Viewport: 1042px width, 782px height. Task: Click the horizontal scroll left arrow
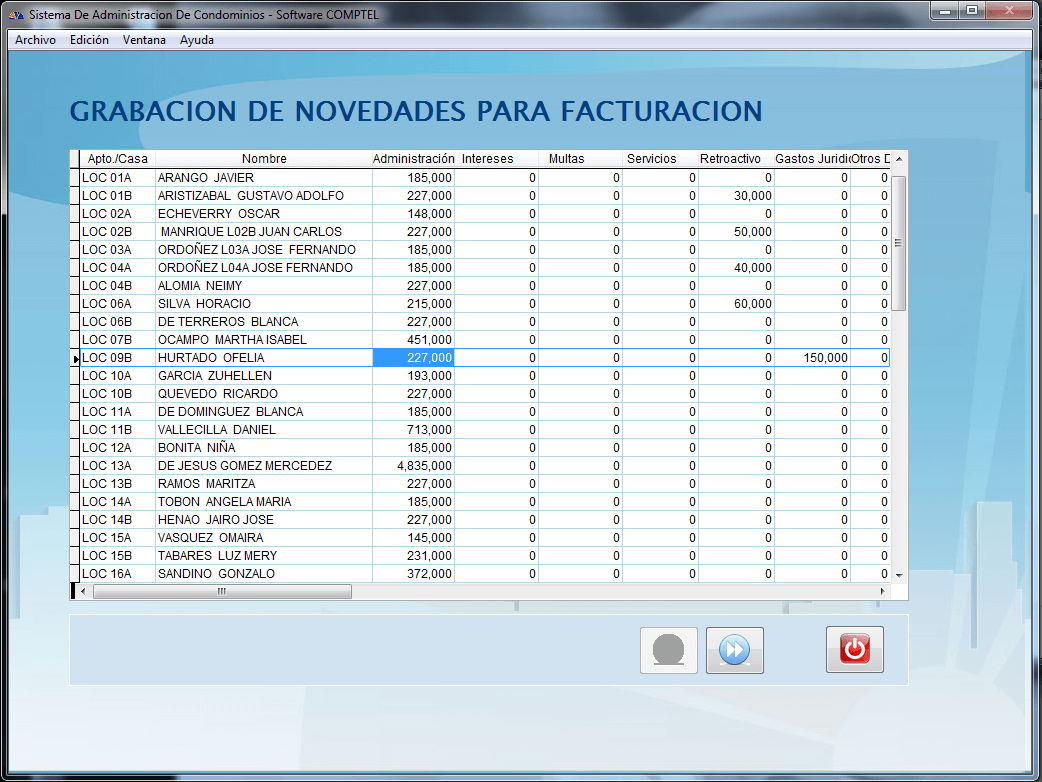pos(83,591)
